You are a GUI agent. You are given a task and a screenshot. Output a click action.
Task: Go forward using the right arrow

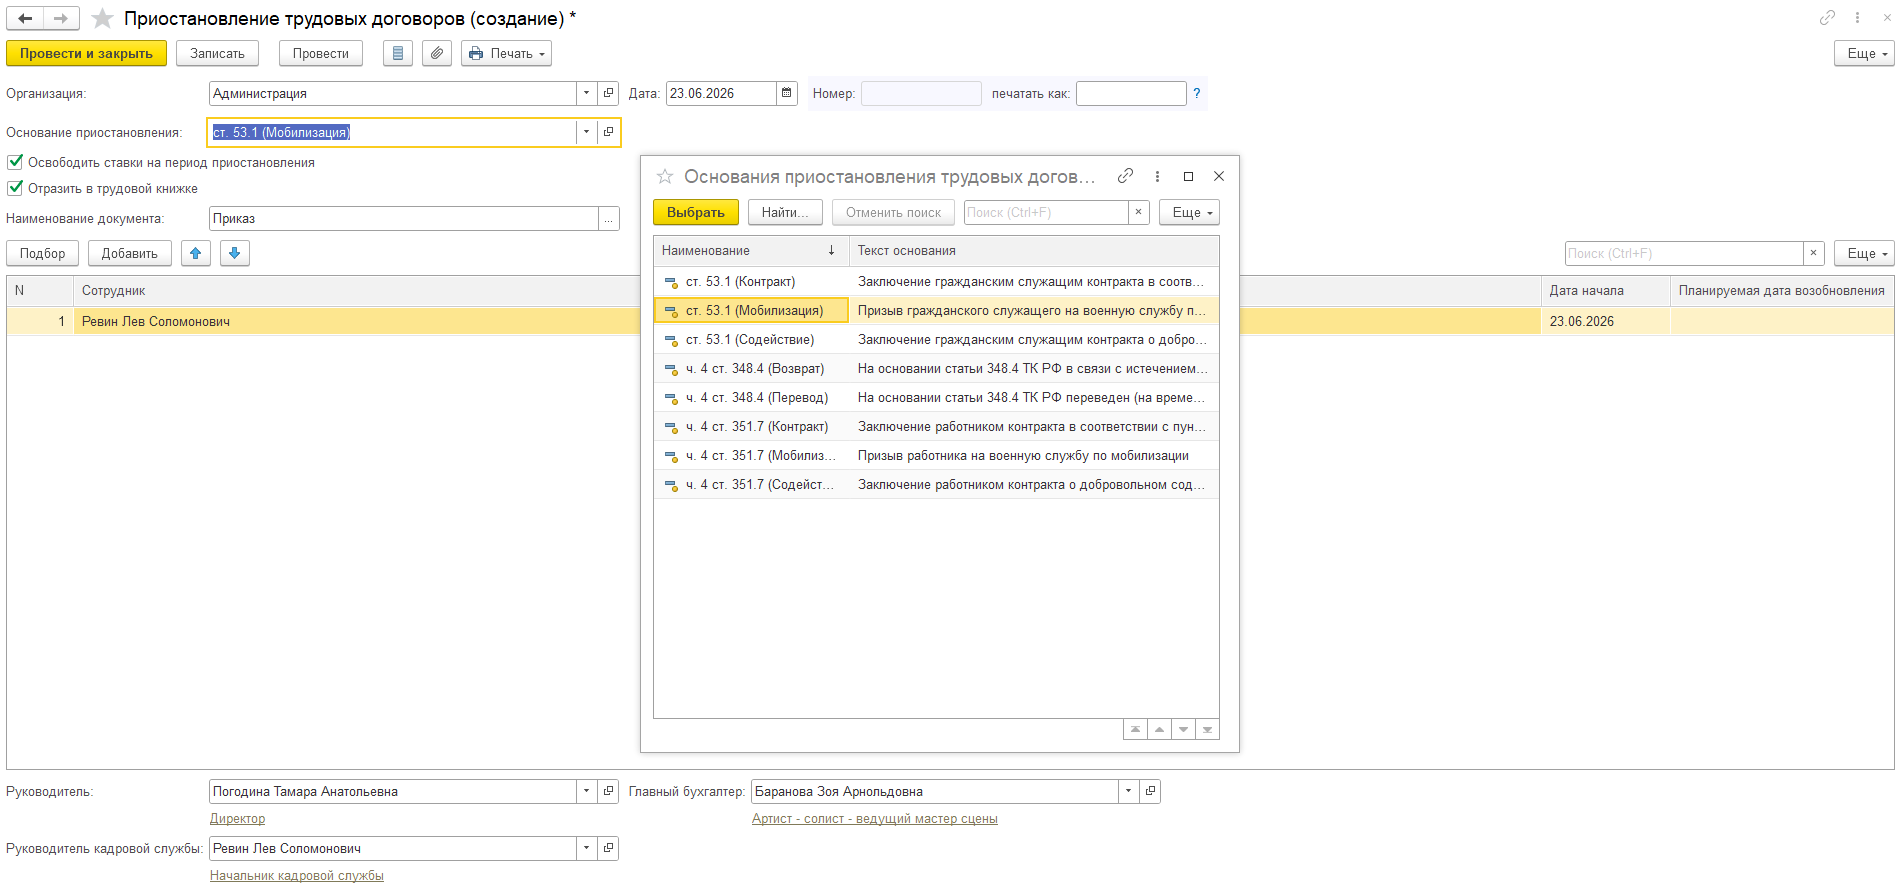(61, 18)
